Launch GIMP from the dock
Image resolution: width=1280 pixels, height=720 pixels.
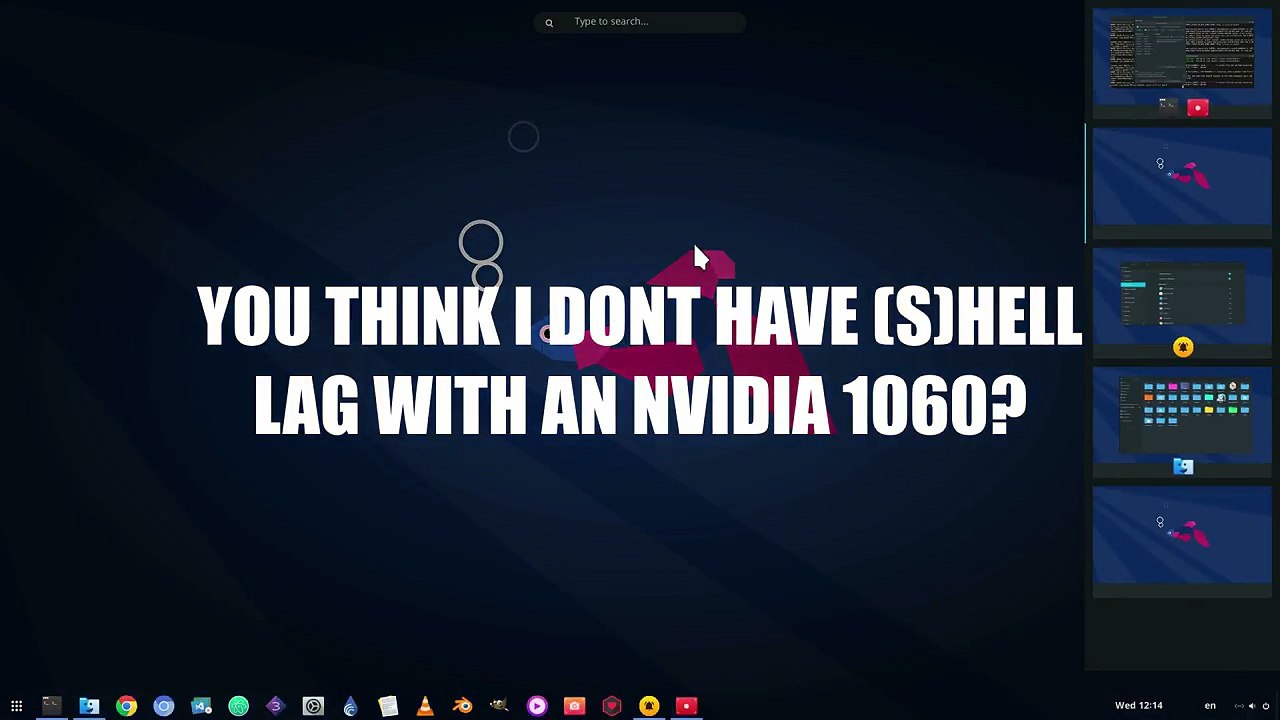point(499,706)
